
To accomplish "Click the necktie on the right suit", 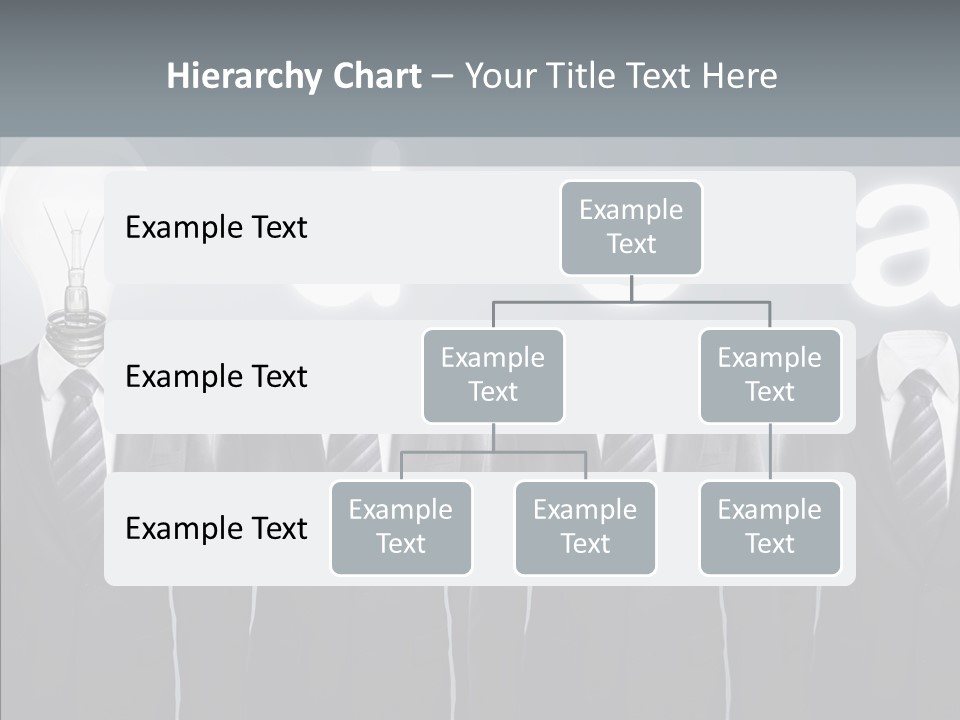I will [x=915, y=440].
